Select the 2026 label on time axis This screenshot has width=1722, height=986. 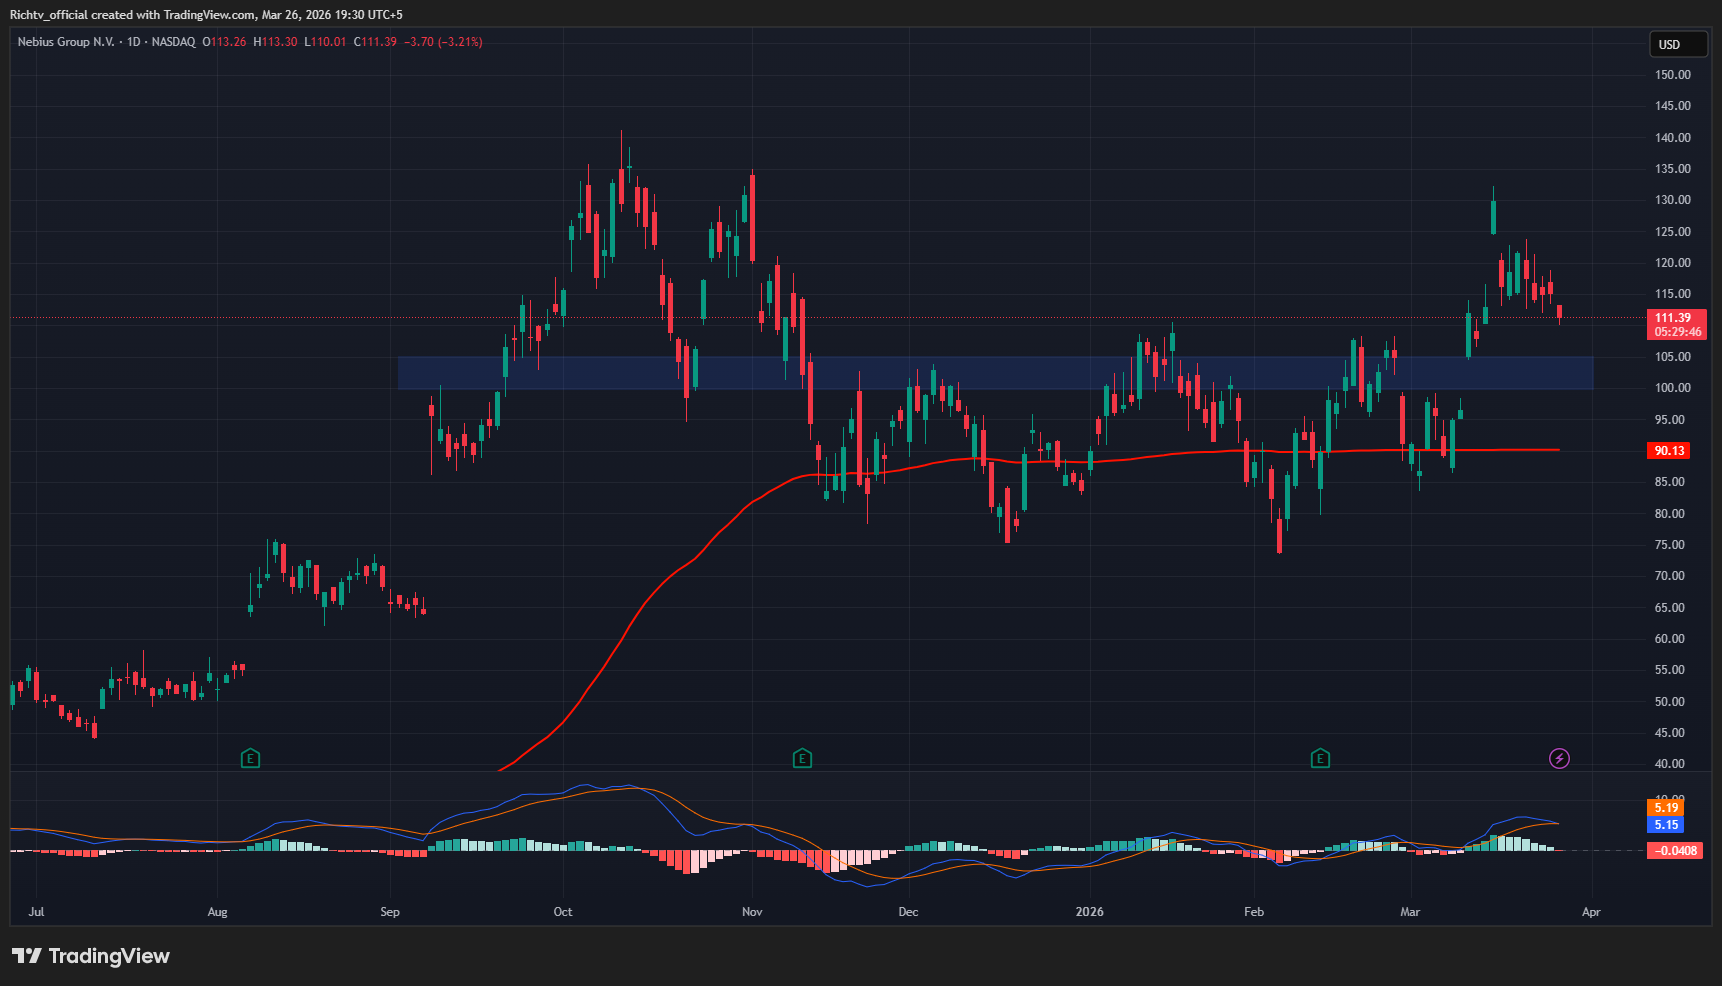coord(1089,912)
